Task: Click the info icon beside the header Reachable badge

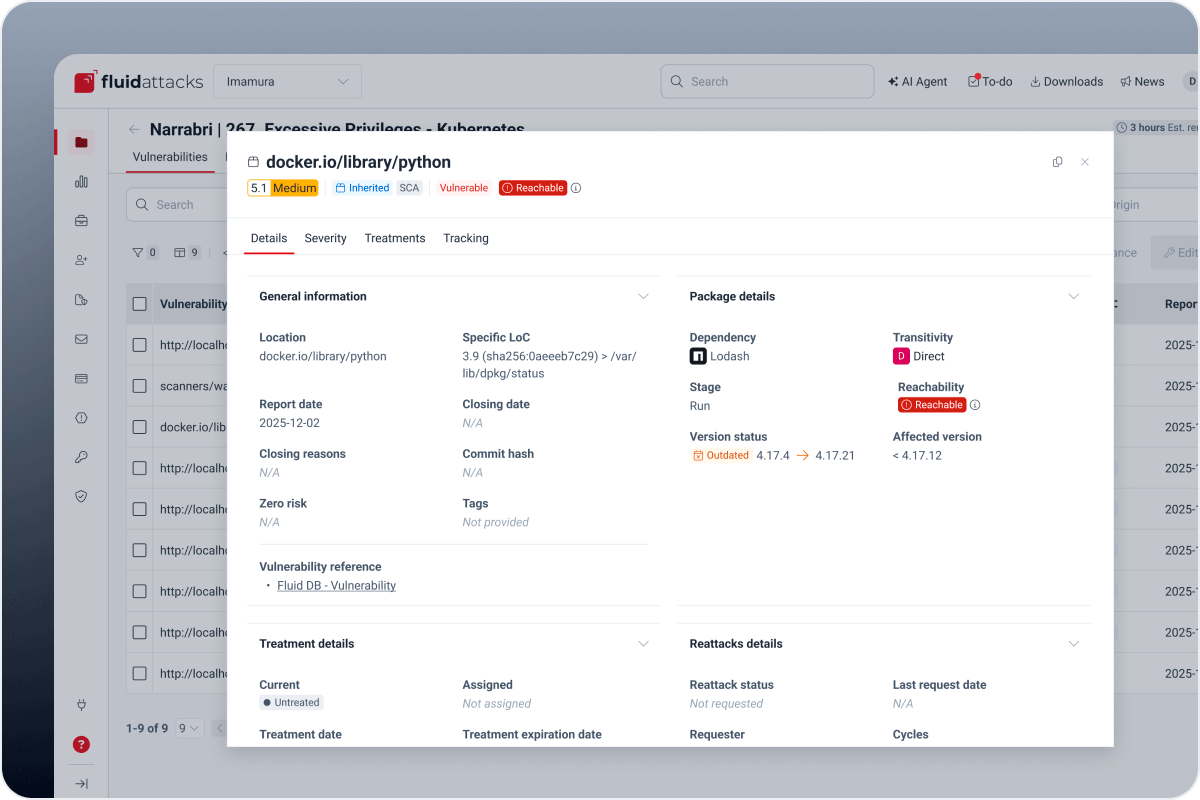Action: (576, 188)
